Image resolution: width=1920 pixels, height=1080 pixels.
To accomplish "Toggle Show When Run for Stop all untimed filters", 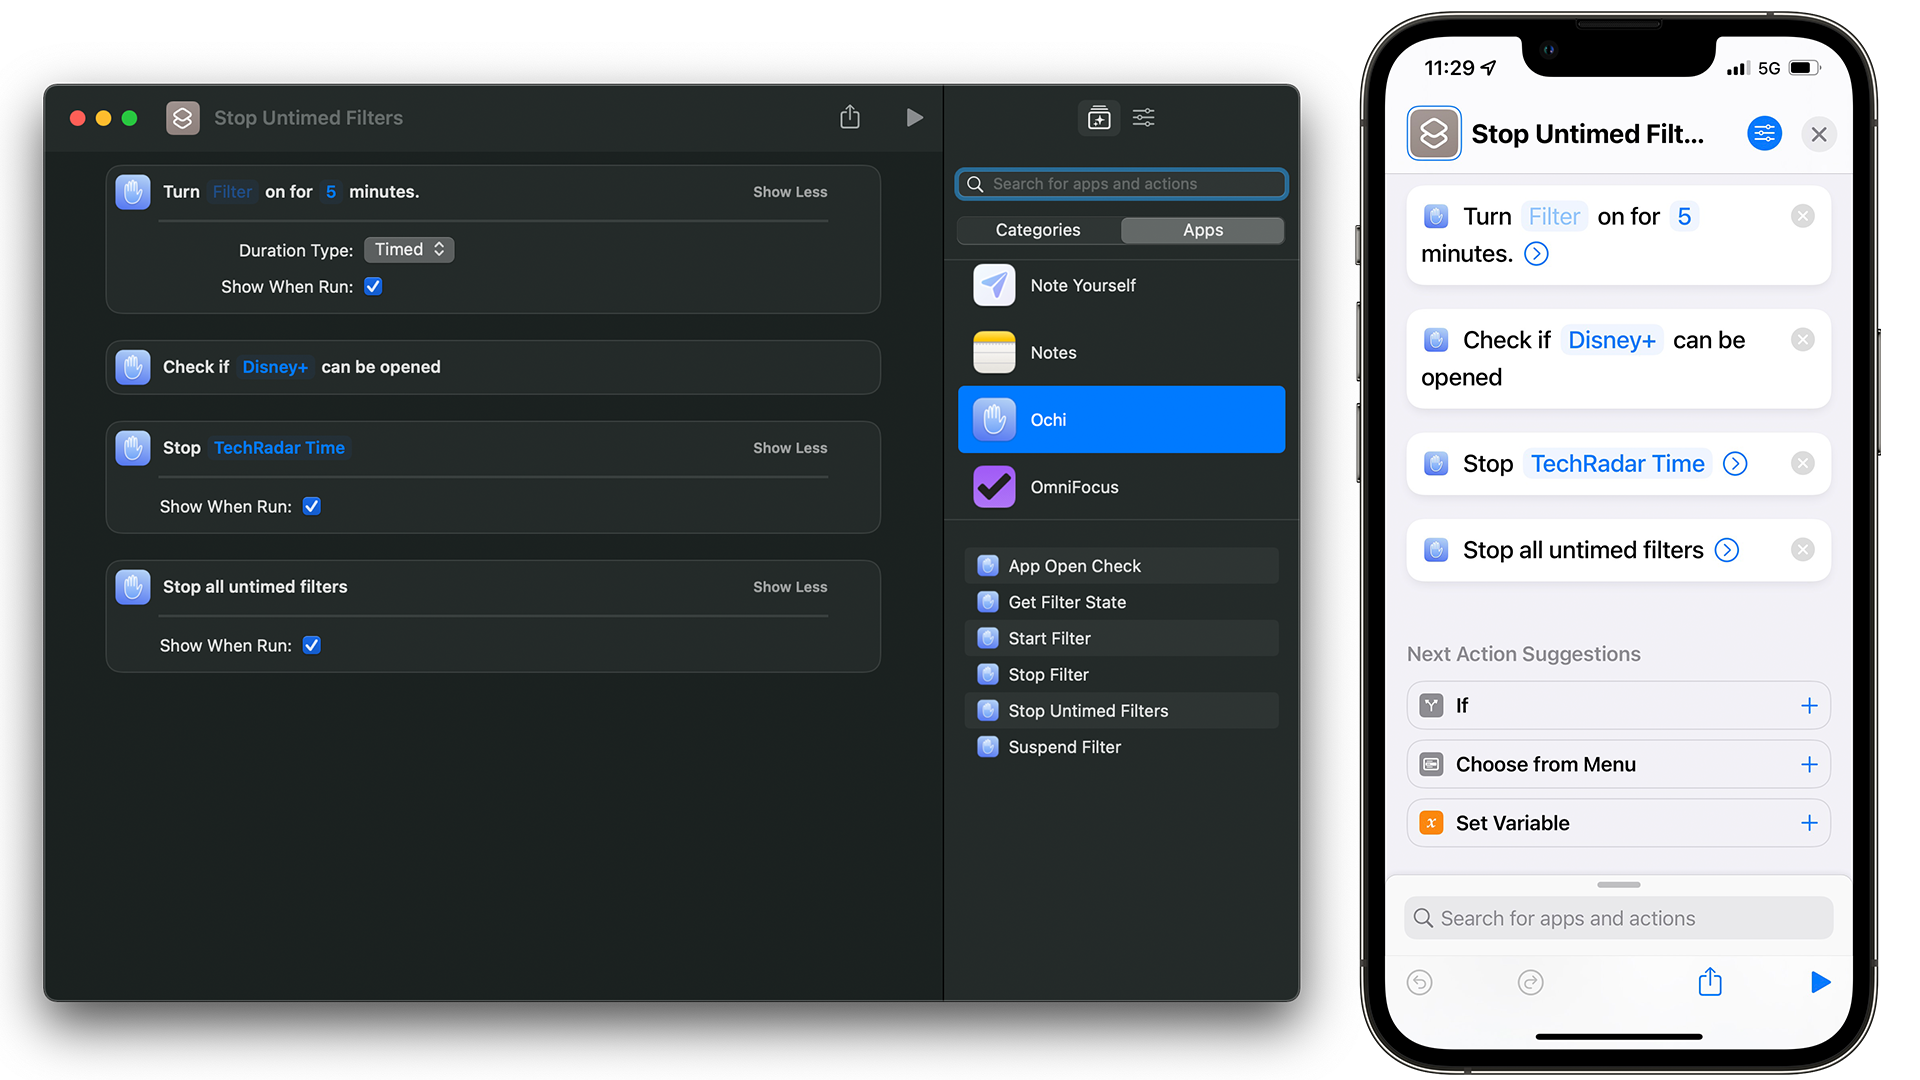I will (313, 646).
